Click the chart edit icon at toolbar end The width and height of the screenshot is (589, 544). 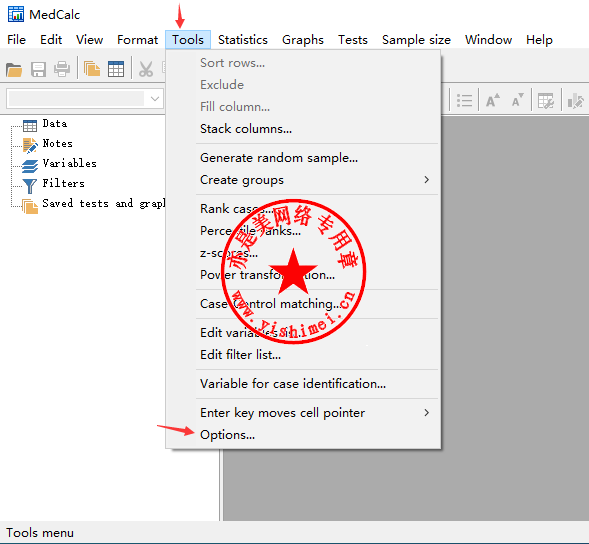[575, 101]
